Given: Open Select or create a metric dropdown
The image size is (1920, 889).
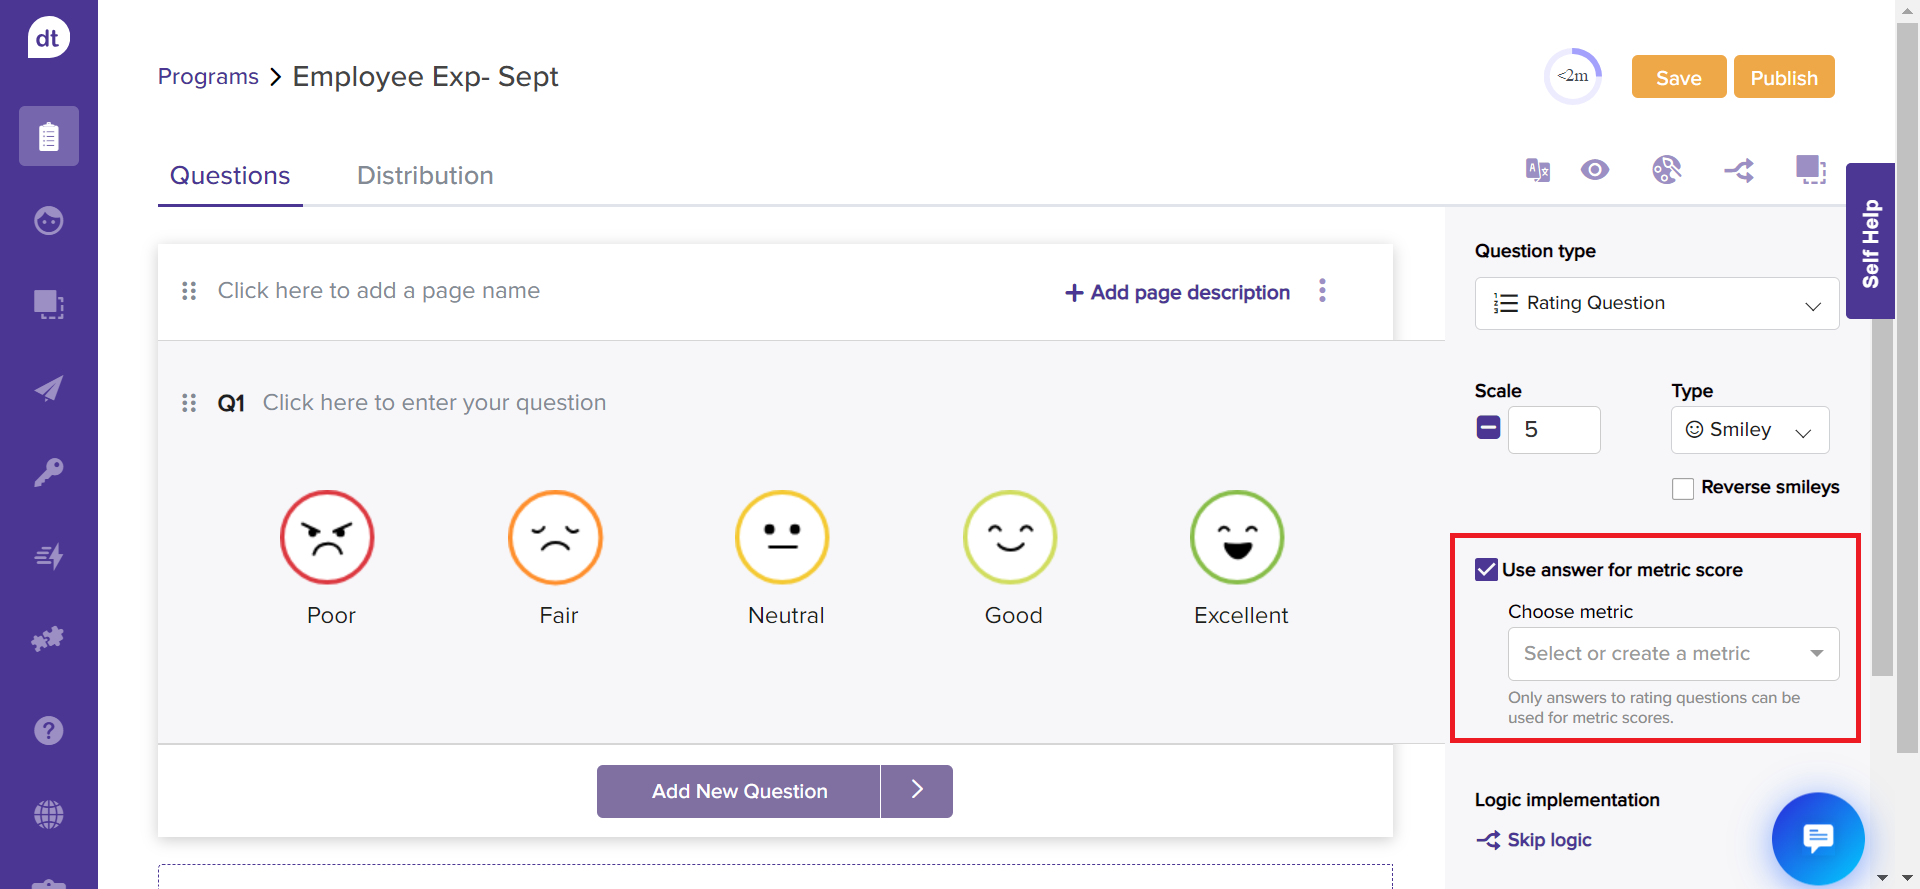Looking at the screenshot, I should (x=1672, y=654).
